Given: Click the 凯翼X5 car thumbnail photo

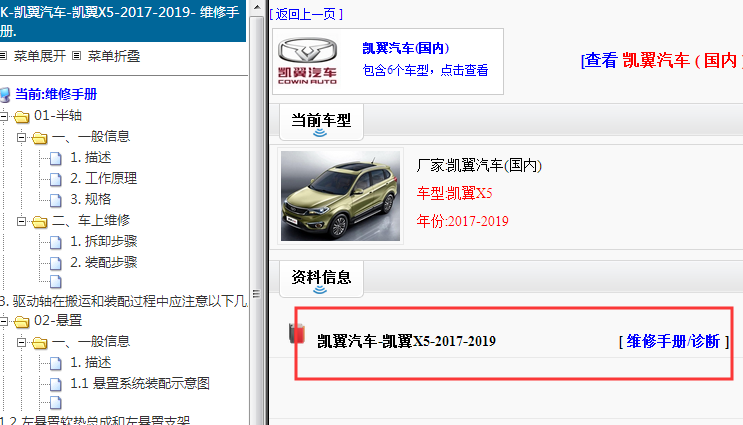Looking at the screenshot, I should point(340,196).
